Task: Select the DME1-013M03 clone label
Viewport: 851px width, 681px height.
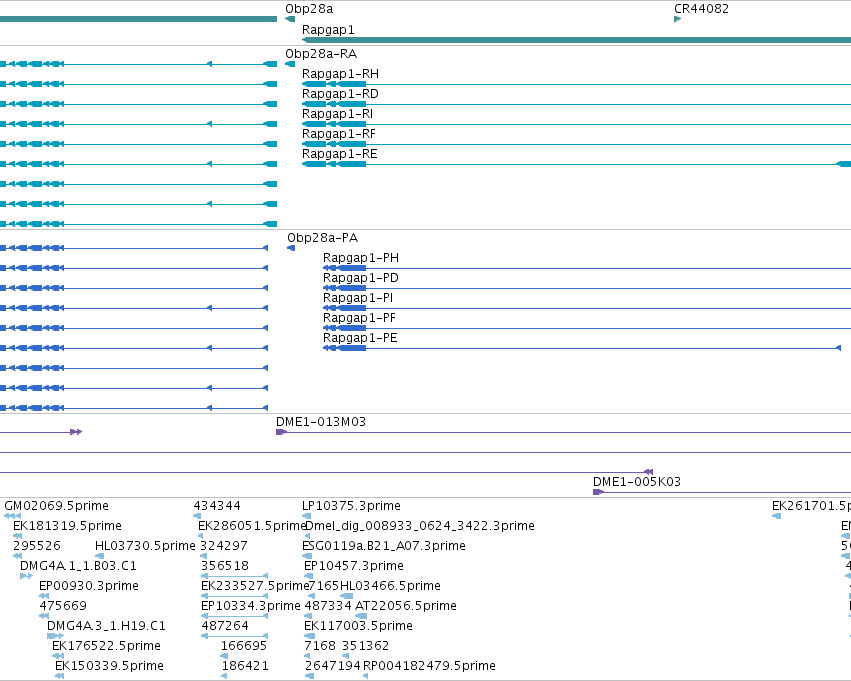Action: pyautogui.click(x=321, y=422)
